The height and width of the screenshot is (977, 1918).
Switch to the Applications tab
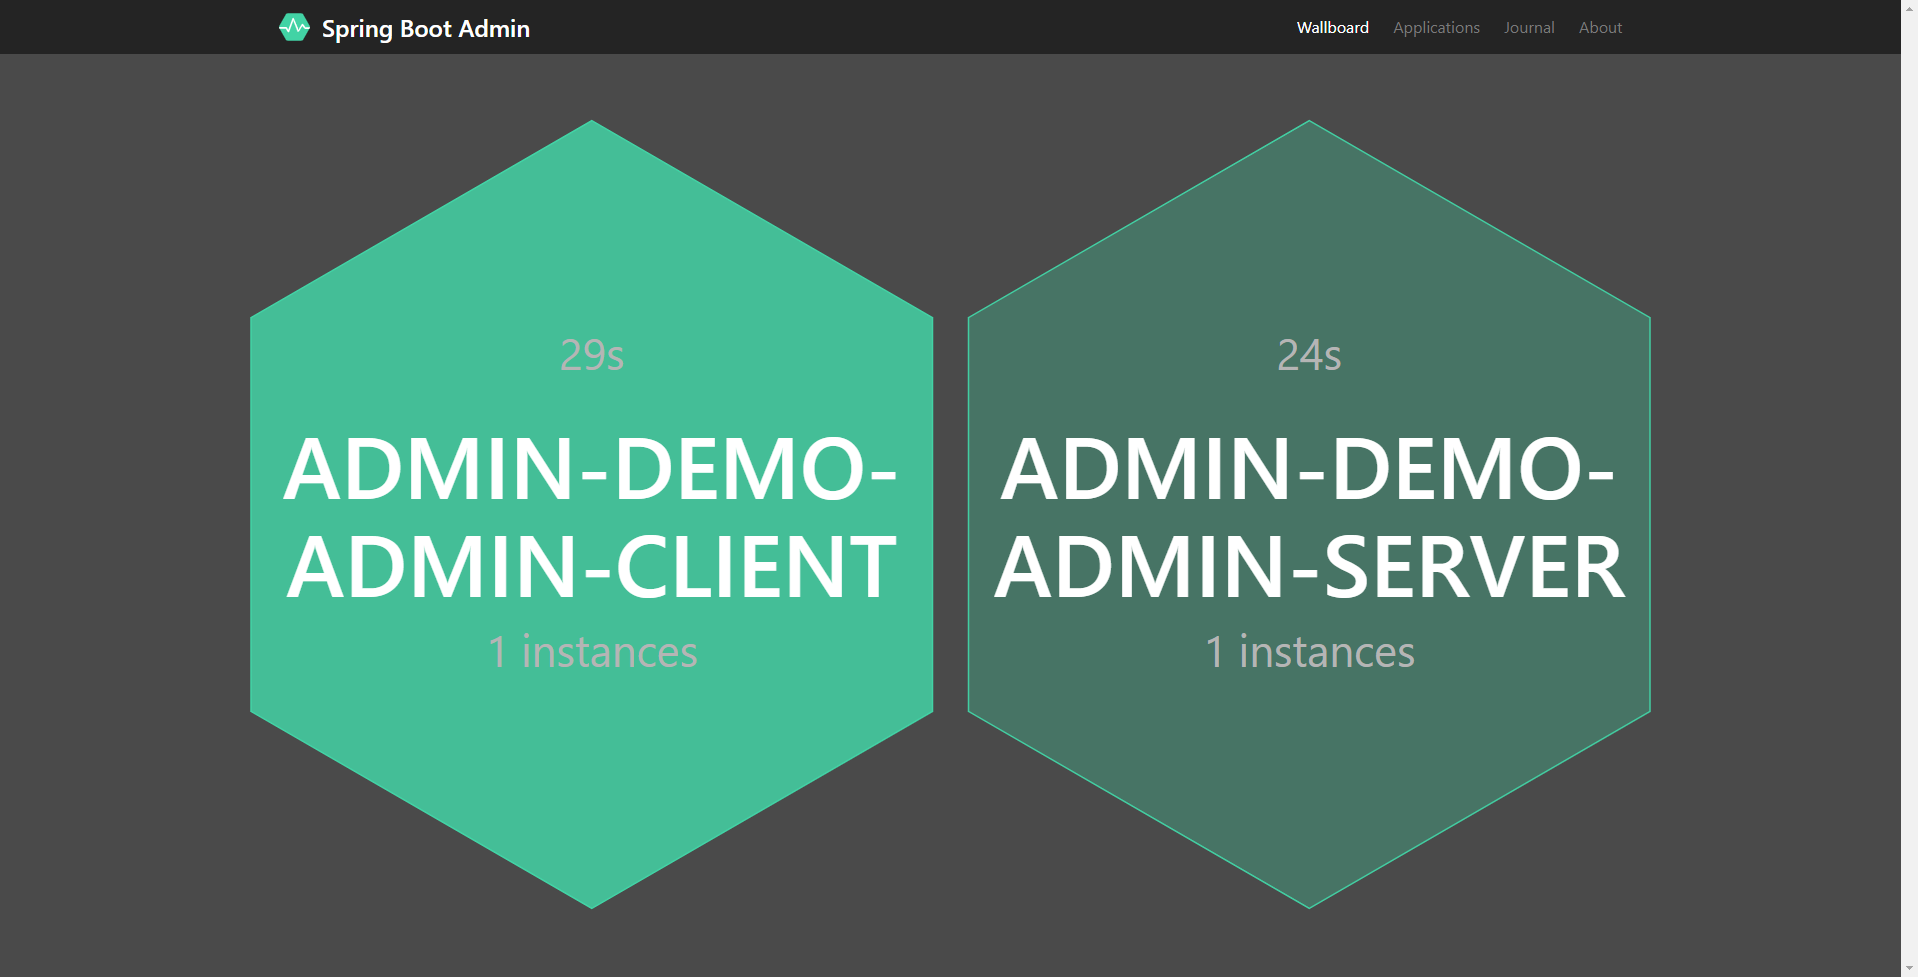point(1436,27)
